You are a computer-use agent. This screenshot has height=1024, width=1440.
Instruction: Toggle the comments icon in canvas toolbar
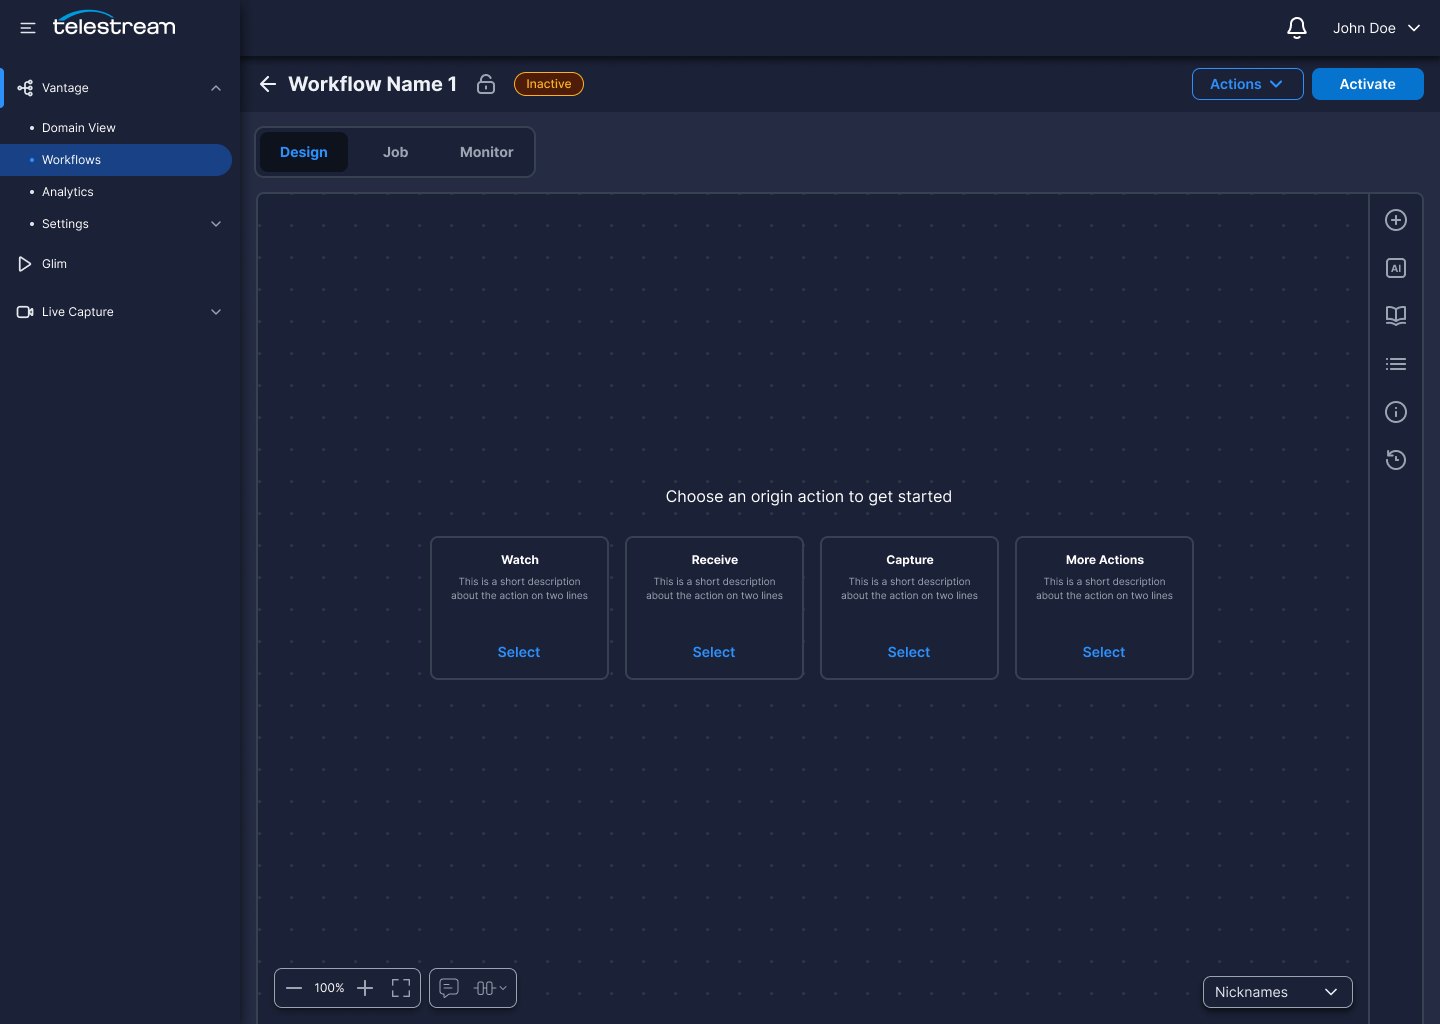click(x=449, y=988)
